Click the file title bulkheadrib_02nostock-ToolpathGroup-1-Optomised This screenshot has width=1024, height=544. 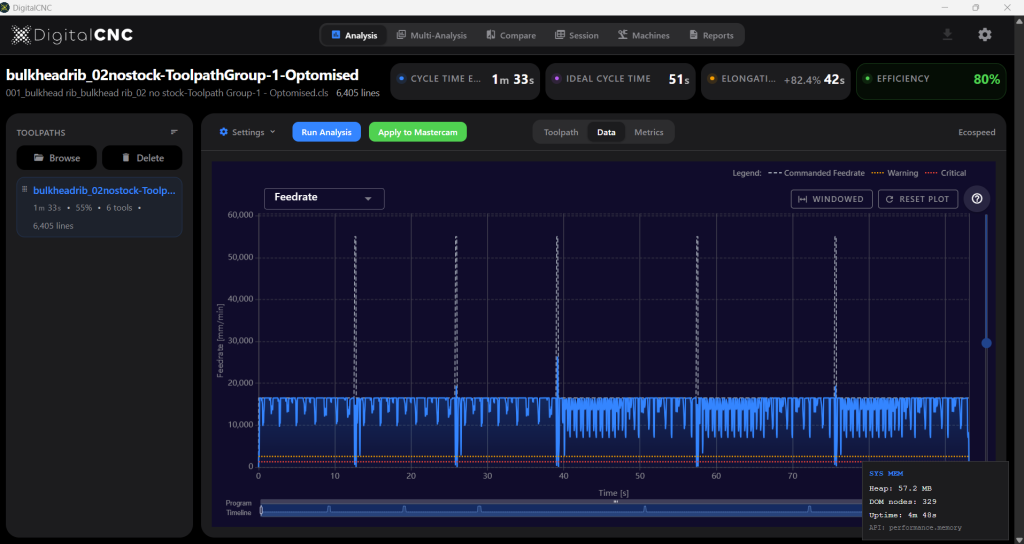(x=182, y=75)
